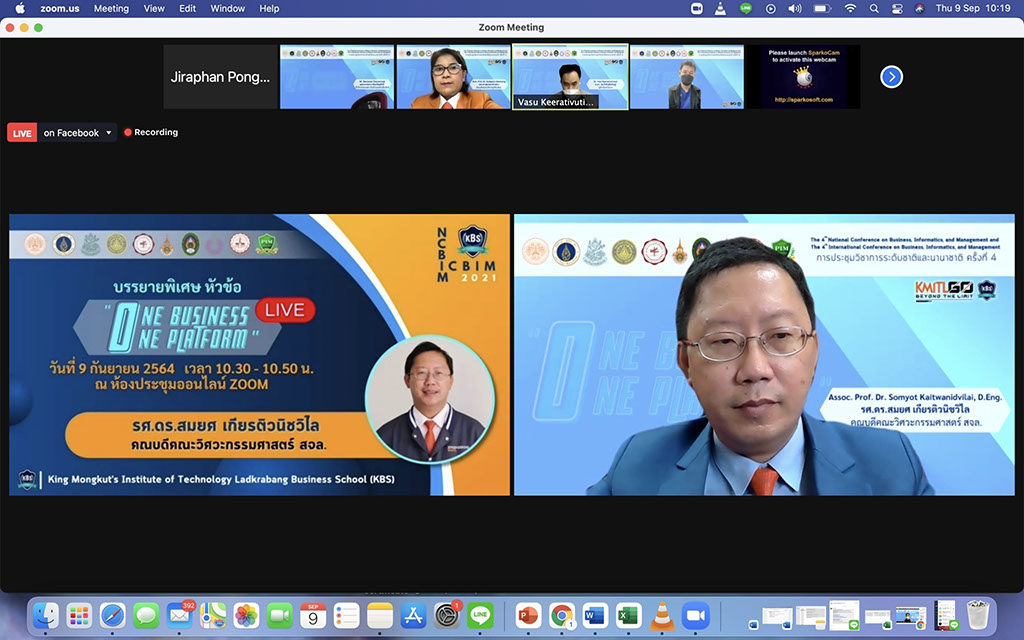The image size is (1024, 640).
Task: Open Calendar showing Sep 9
Action: 313,616
